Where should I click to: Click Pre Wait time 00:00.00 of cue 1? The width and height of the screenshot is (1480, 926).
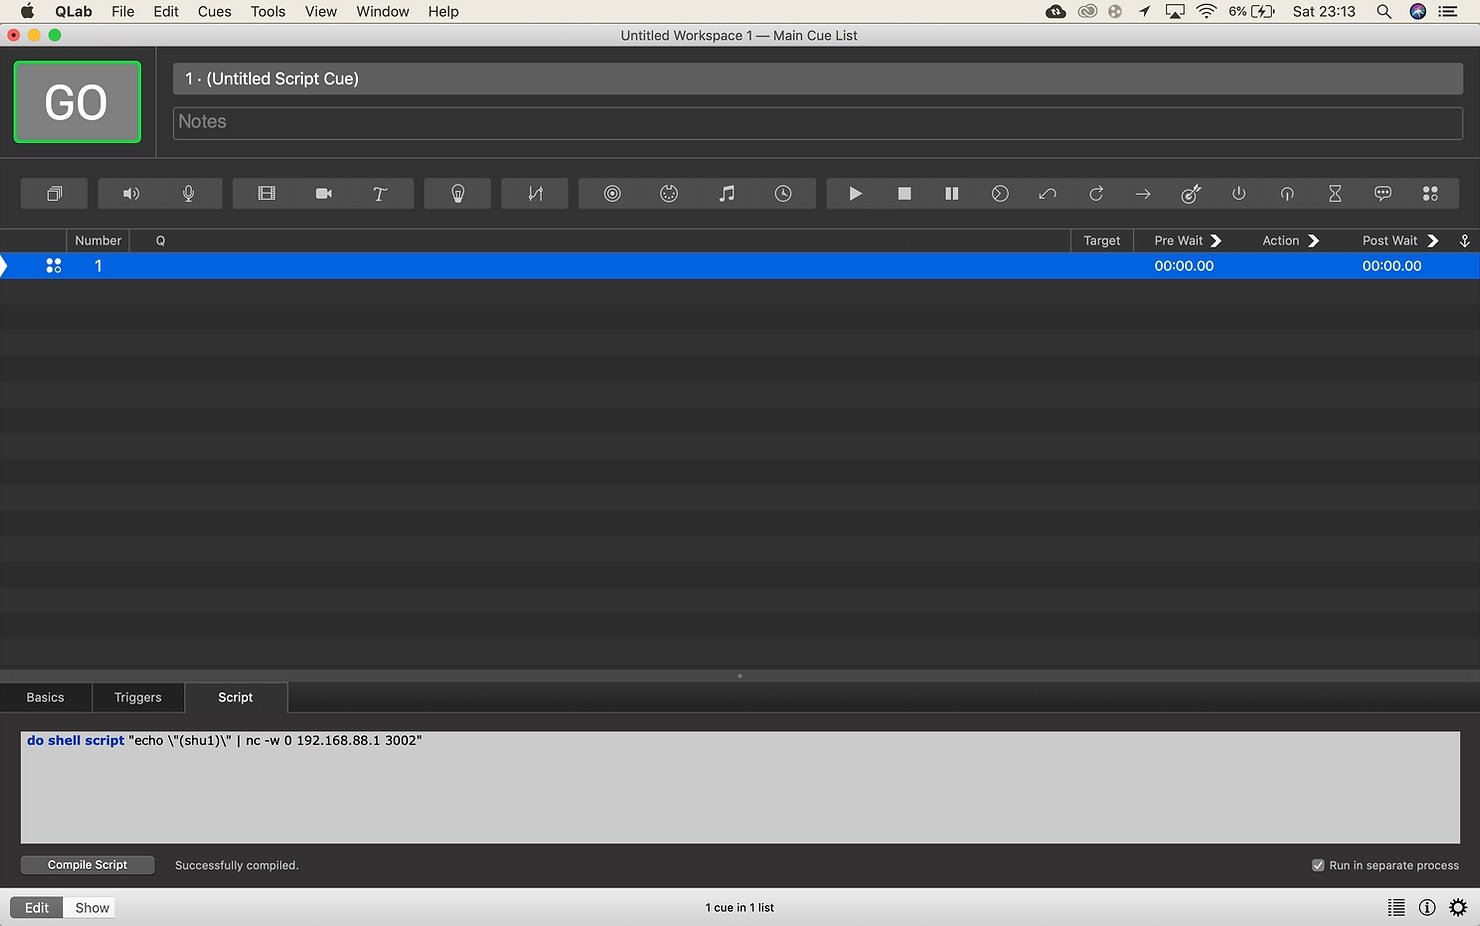click(x=1184, y=266)
